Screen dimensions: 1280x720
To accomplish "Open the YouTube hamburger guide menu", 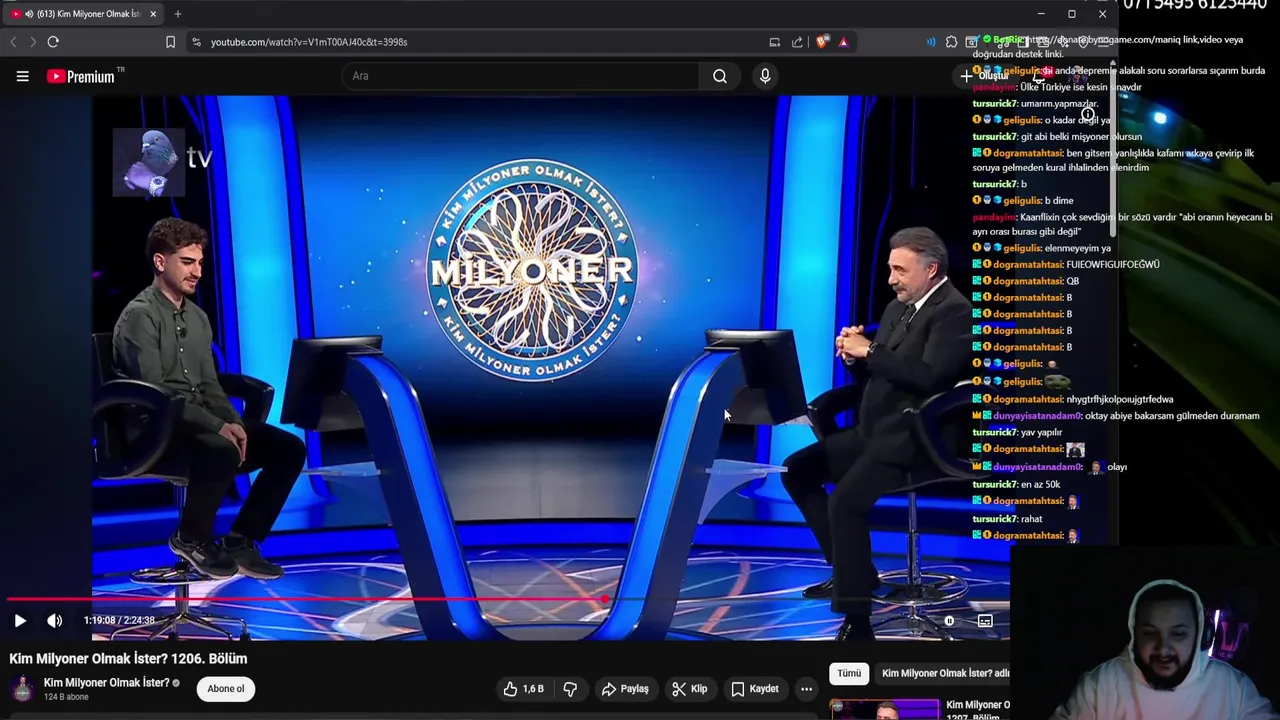I will pos(22,76).
